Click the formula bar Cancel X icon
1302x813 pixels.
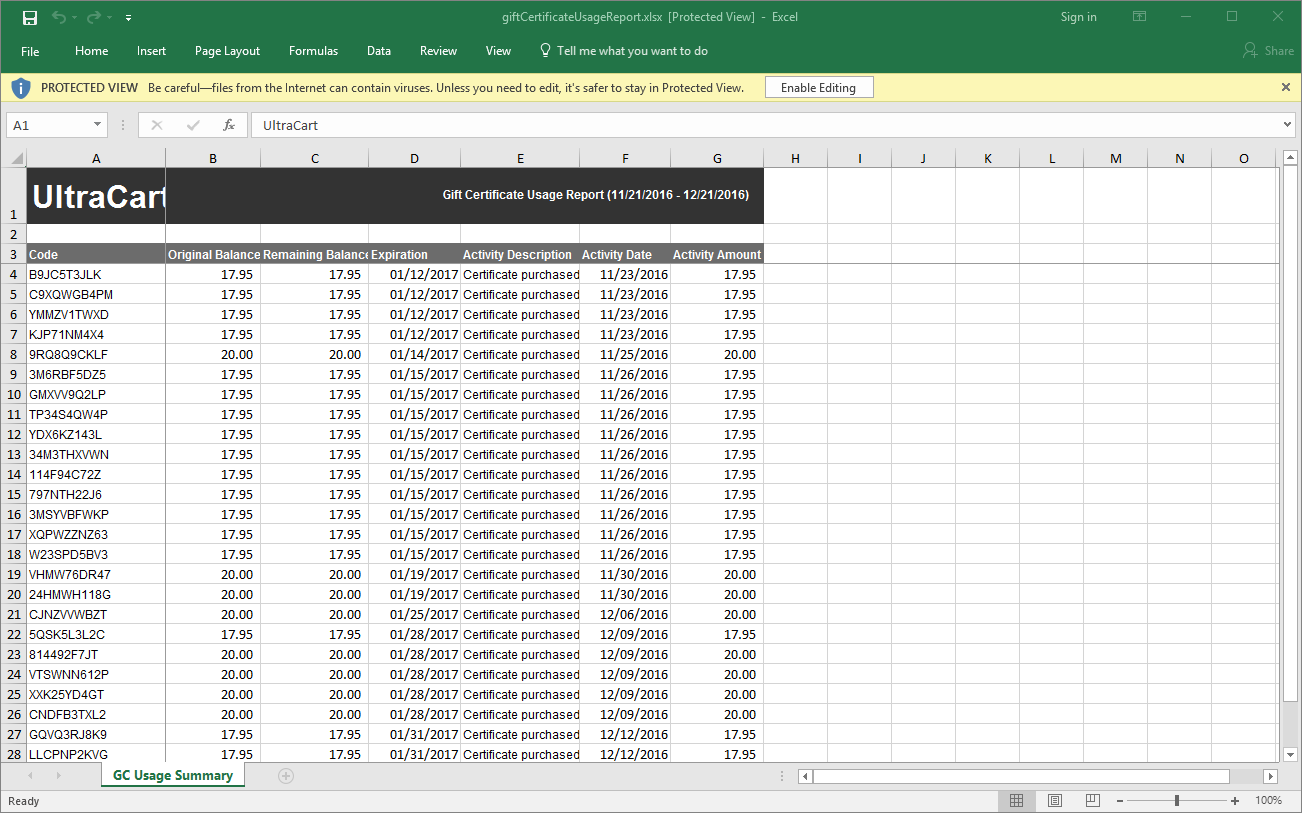tap(157, 125)
